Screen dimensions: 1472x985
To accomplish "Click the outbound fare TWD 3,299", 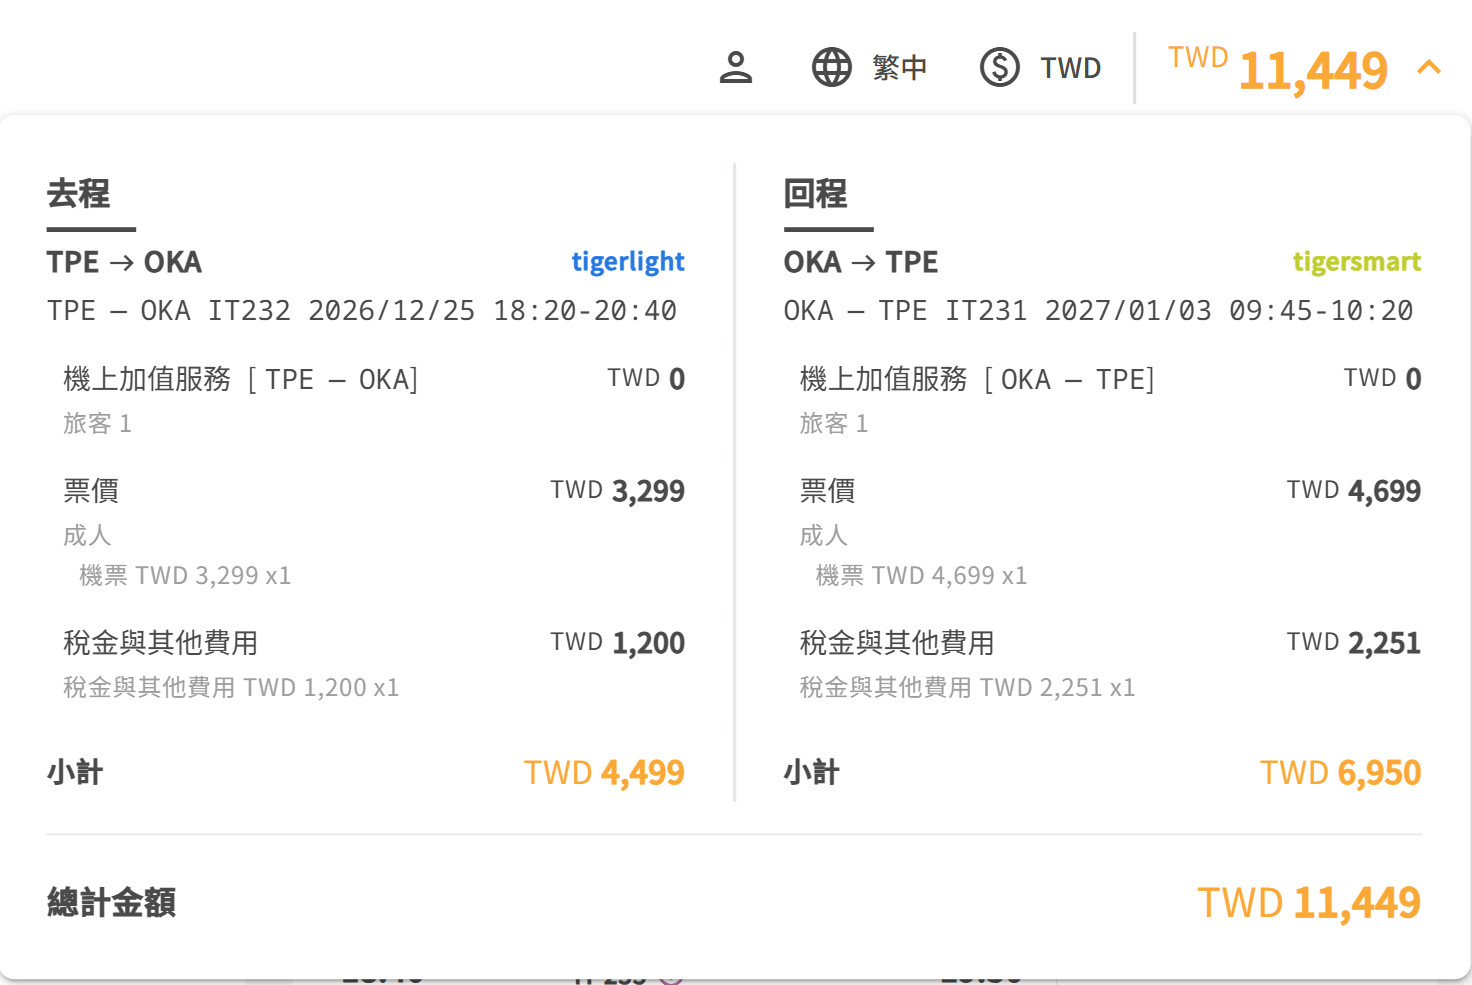I will tap(617, 491).
